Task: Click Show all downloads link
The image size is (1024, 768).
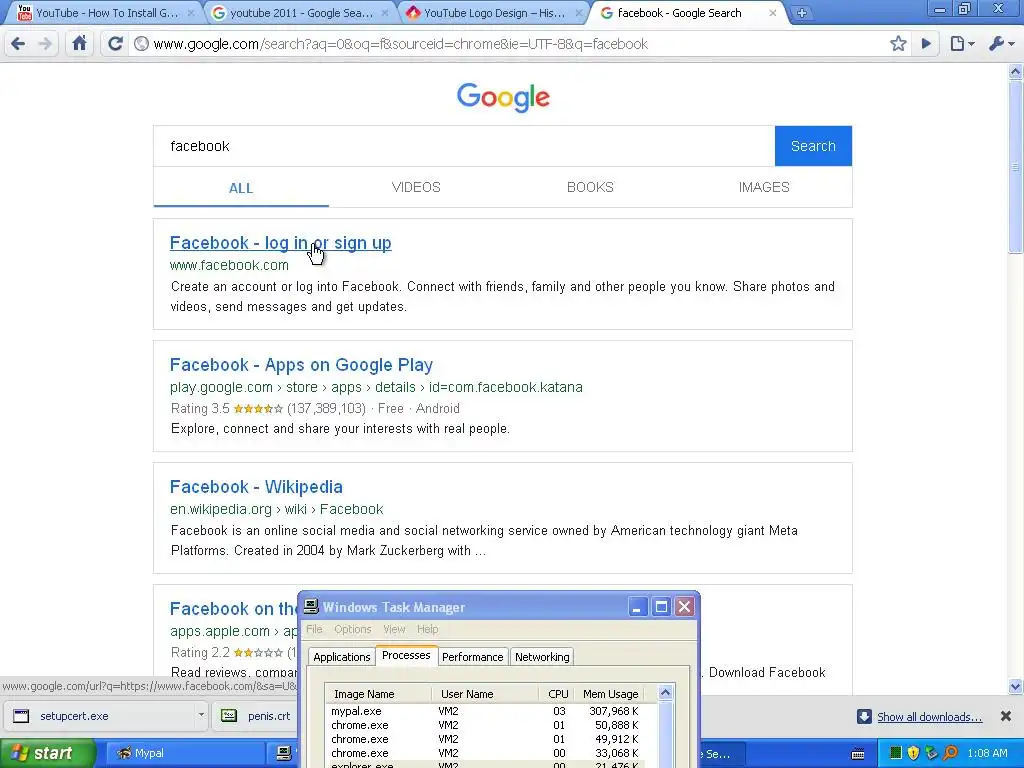Action: [929, 717]
